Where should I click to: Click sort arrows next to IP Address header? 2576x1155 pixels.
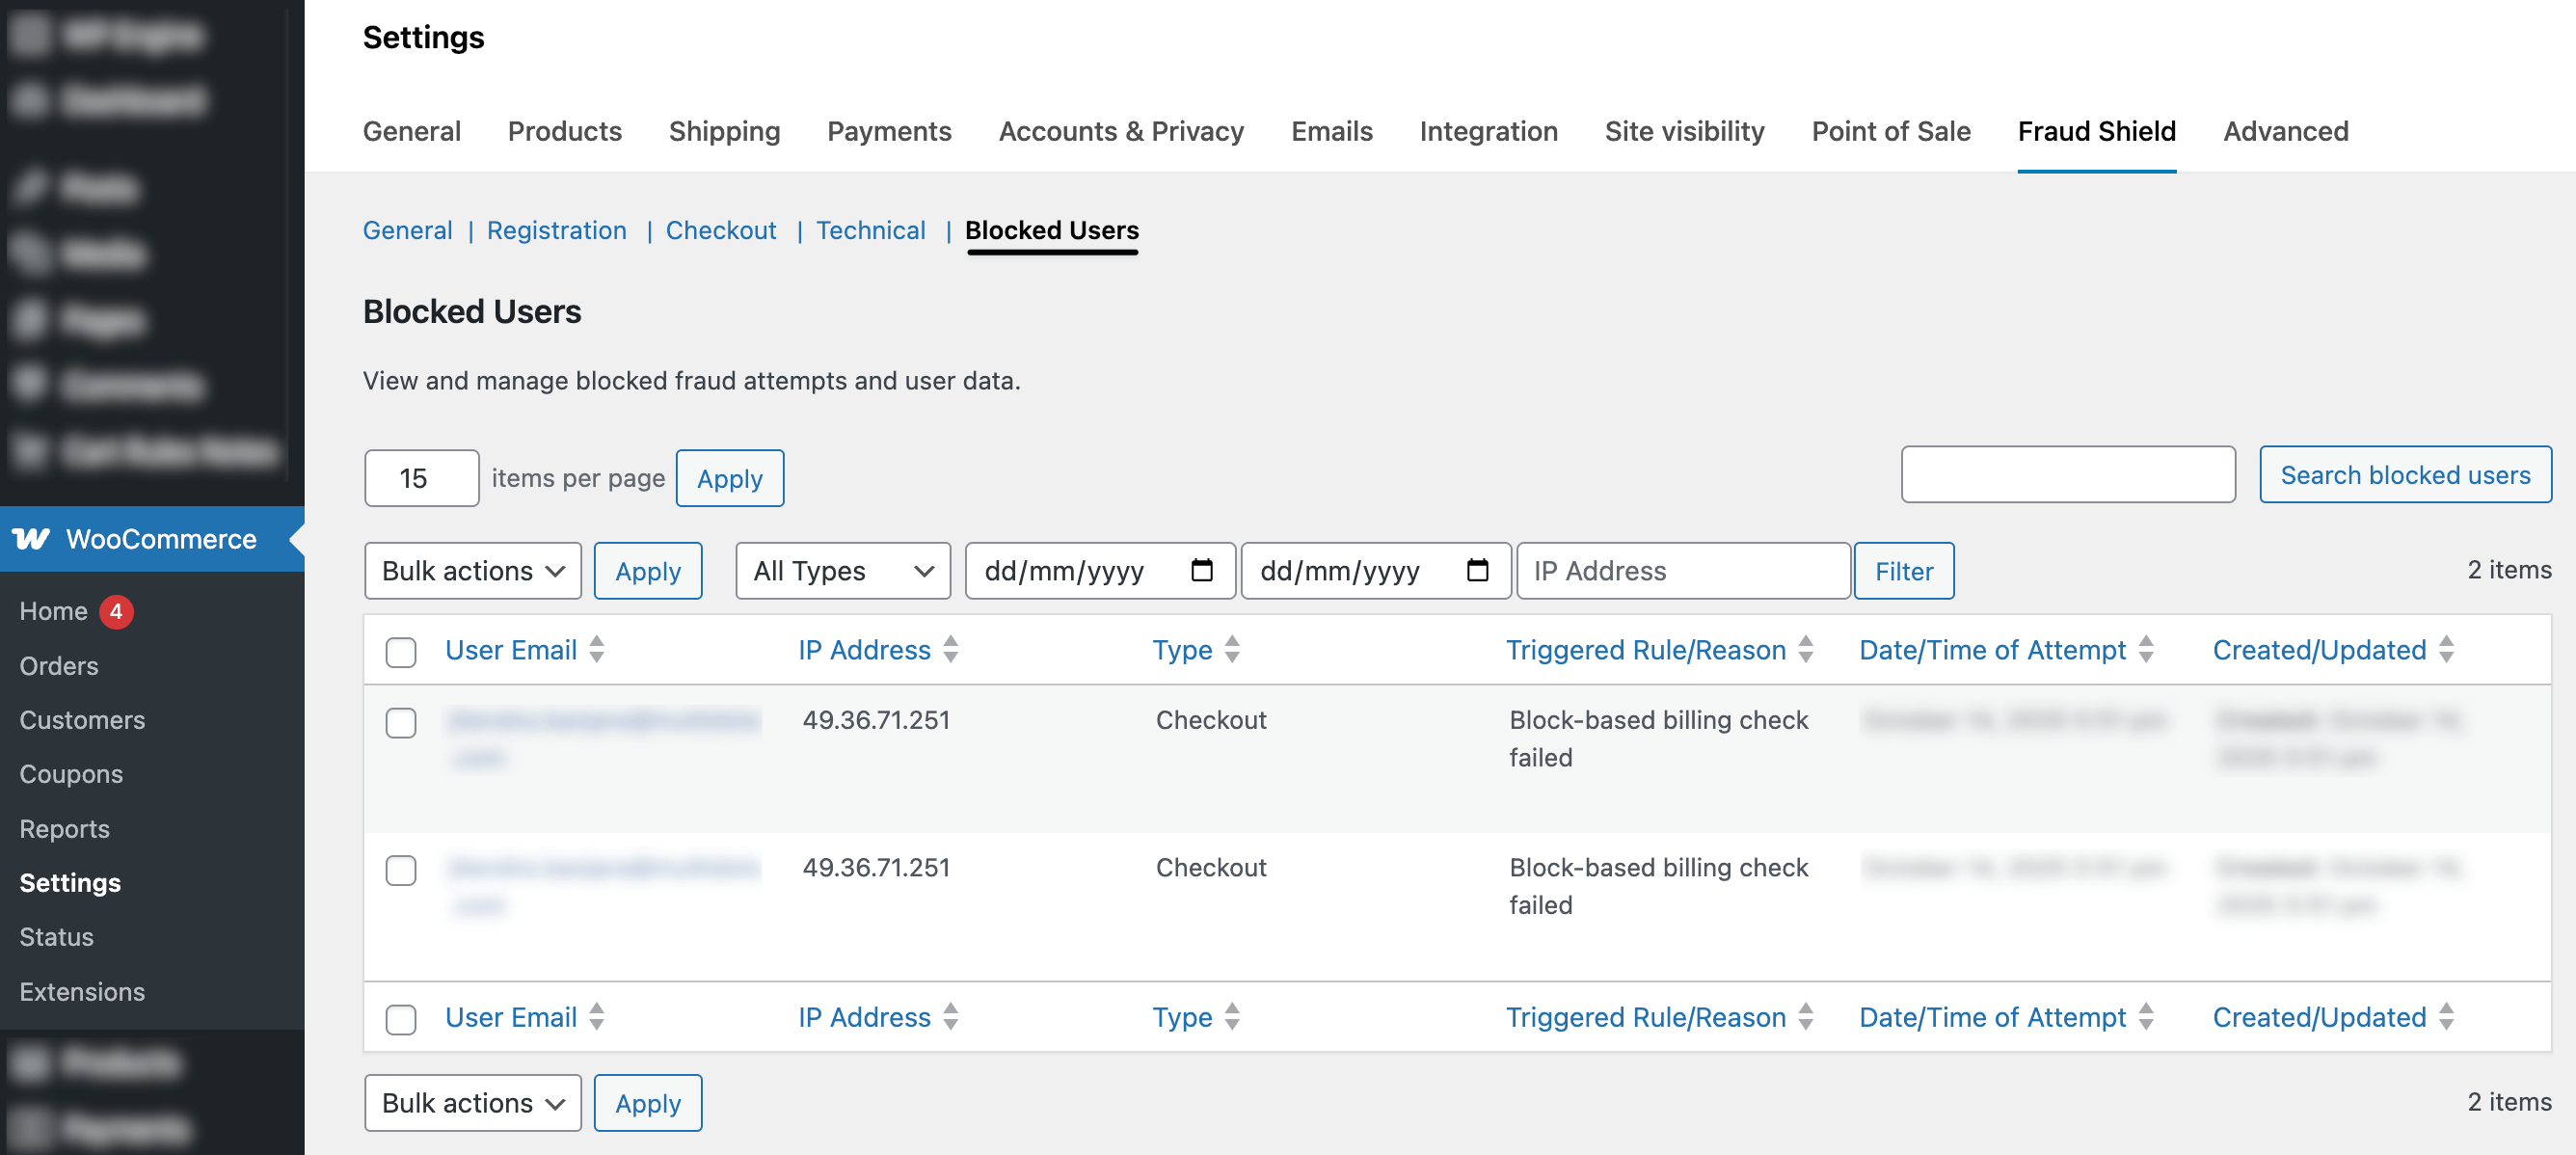pyautogui.click(x=950, y=650)
